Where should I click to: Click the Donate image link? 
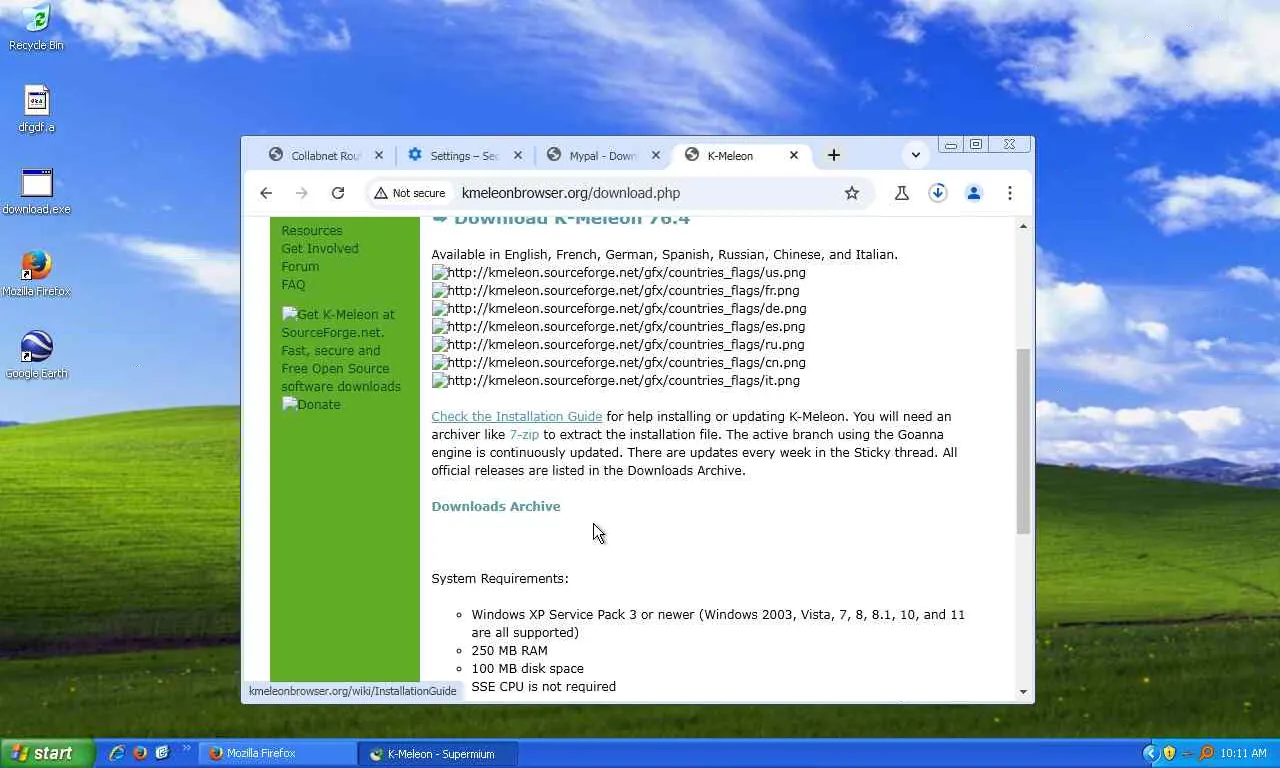point(311,405)
